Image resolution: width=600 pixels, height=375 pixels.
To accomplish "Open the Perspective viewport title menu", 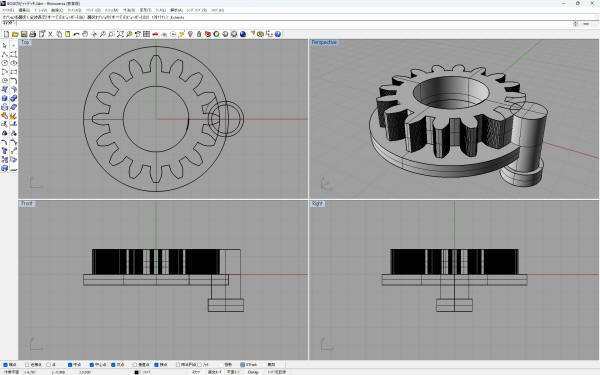I will point(324,42).
